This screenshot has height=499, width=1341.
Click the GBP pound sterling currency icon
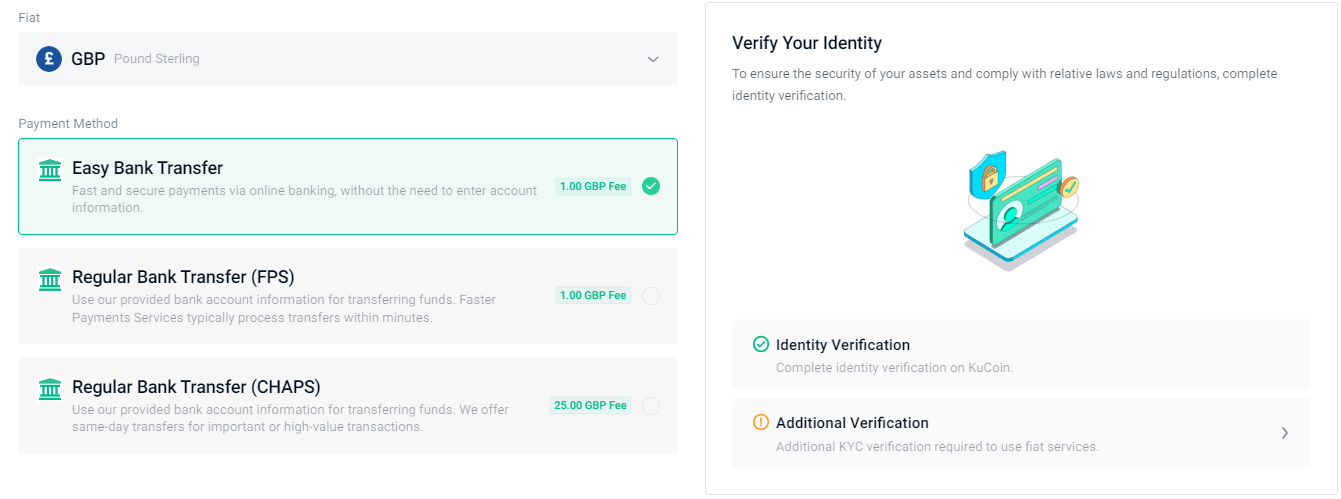click(49, 59)
